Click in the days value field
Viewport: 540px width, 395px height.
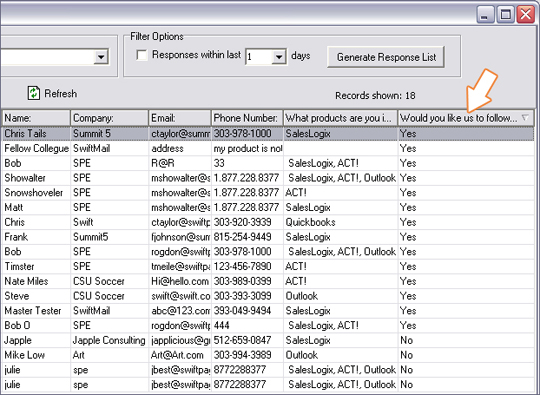point(259,56)
